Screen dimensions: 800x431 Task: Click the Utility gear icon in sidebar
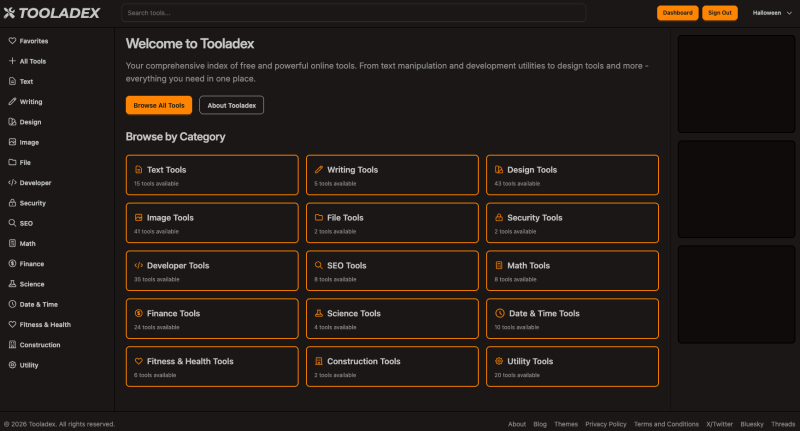click(12, 365)
